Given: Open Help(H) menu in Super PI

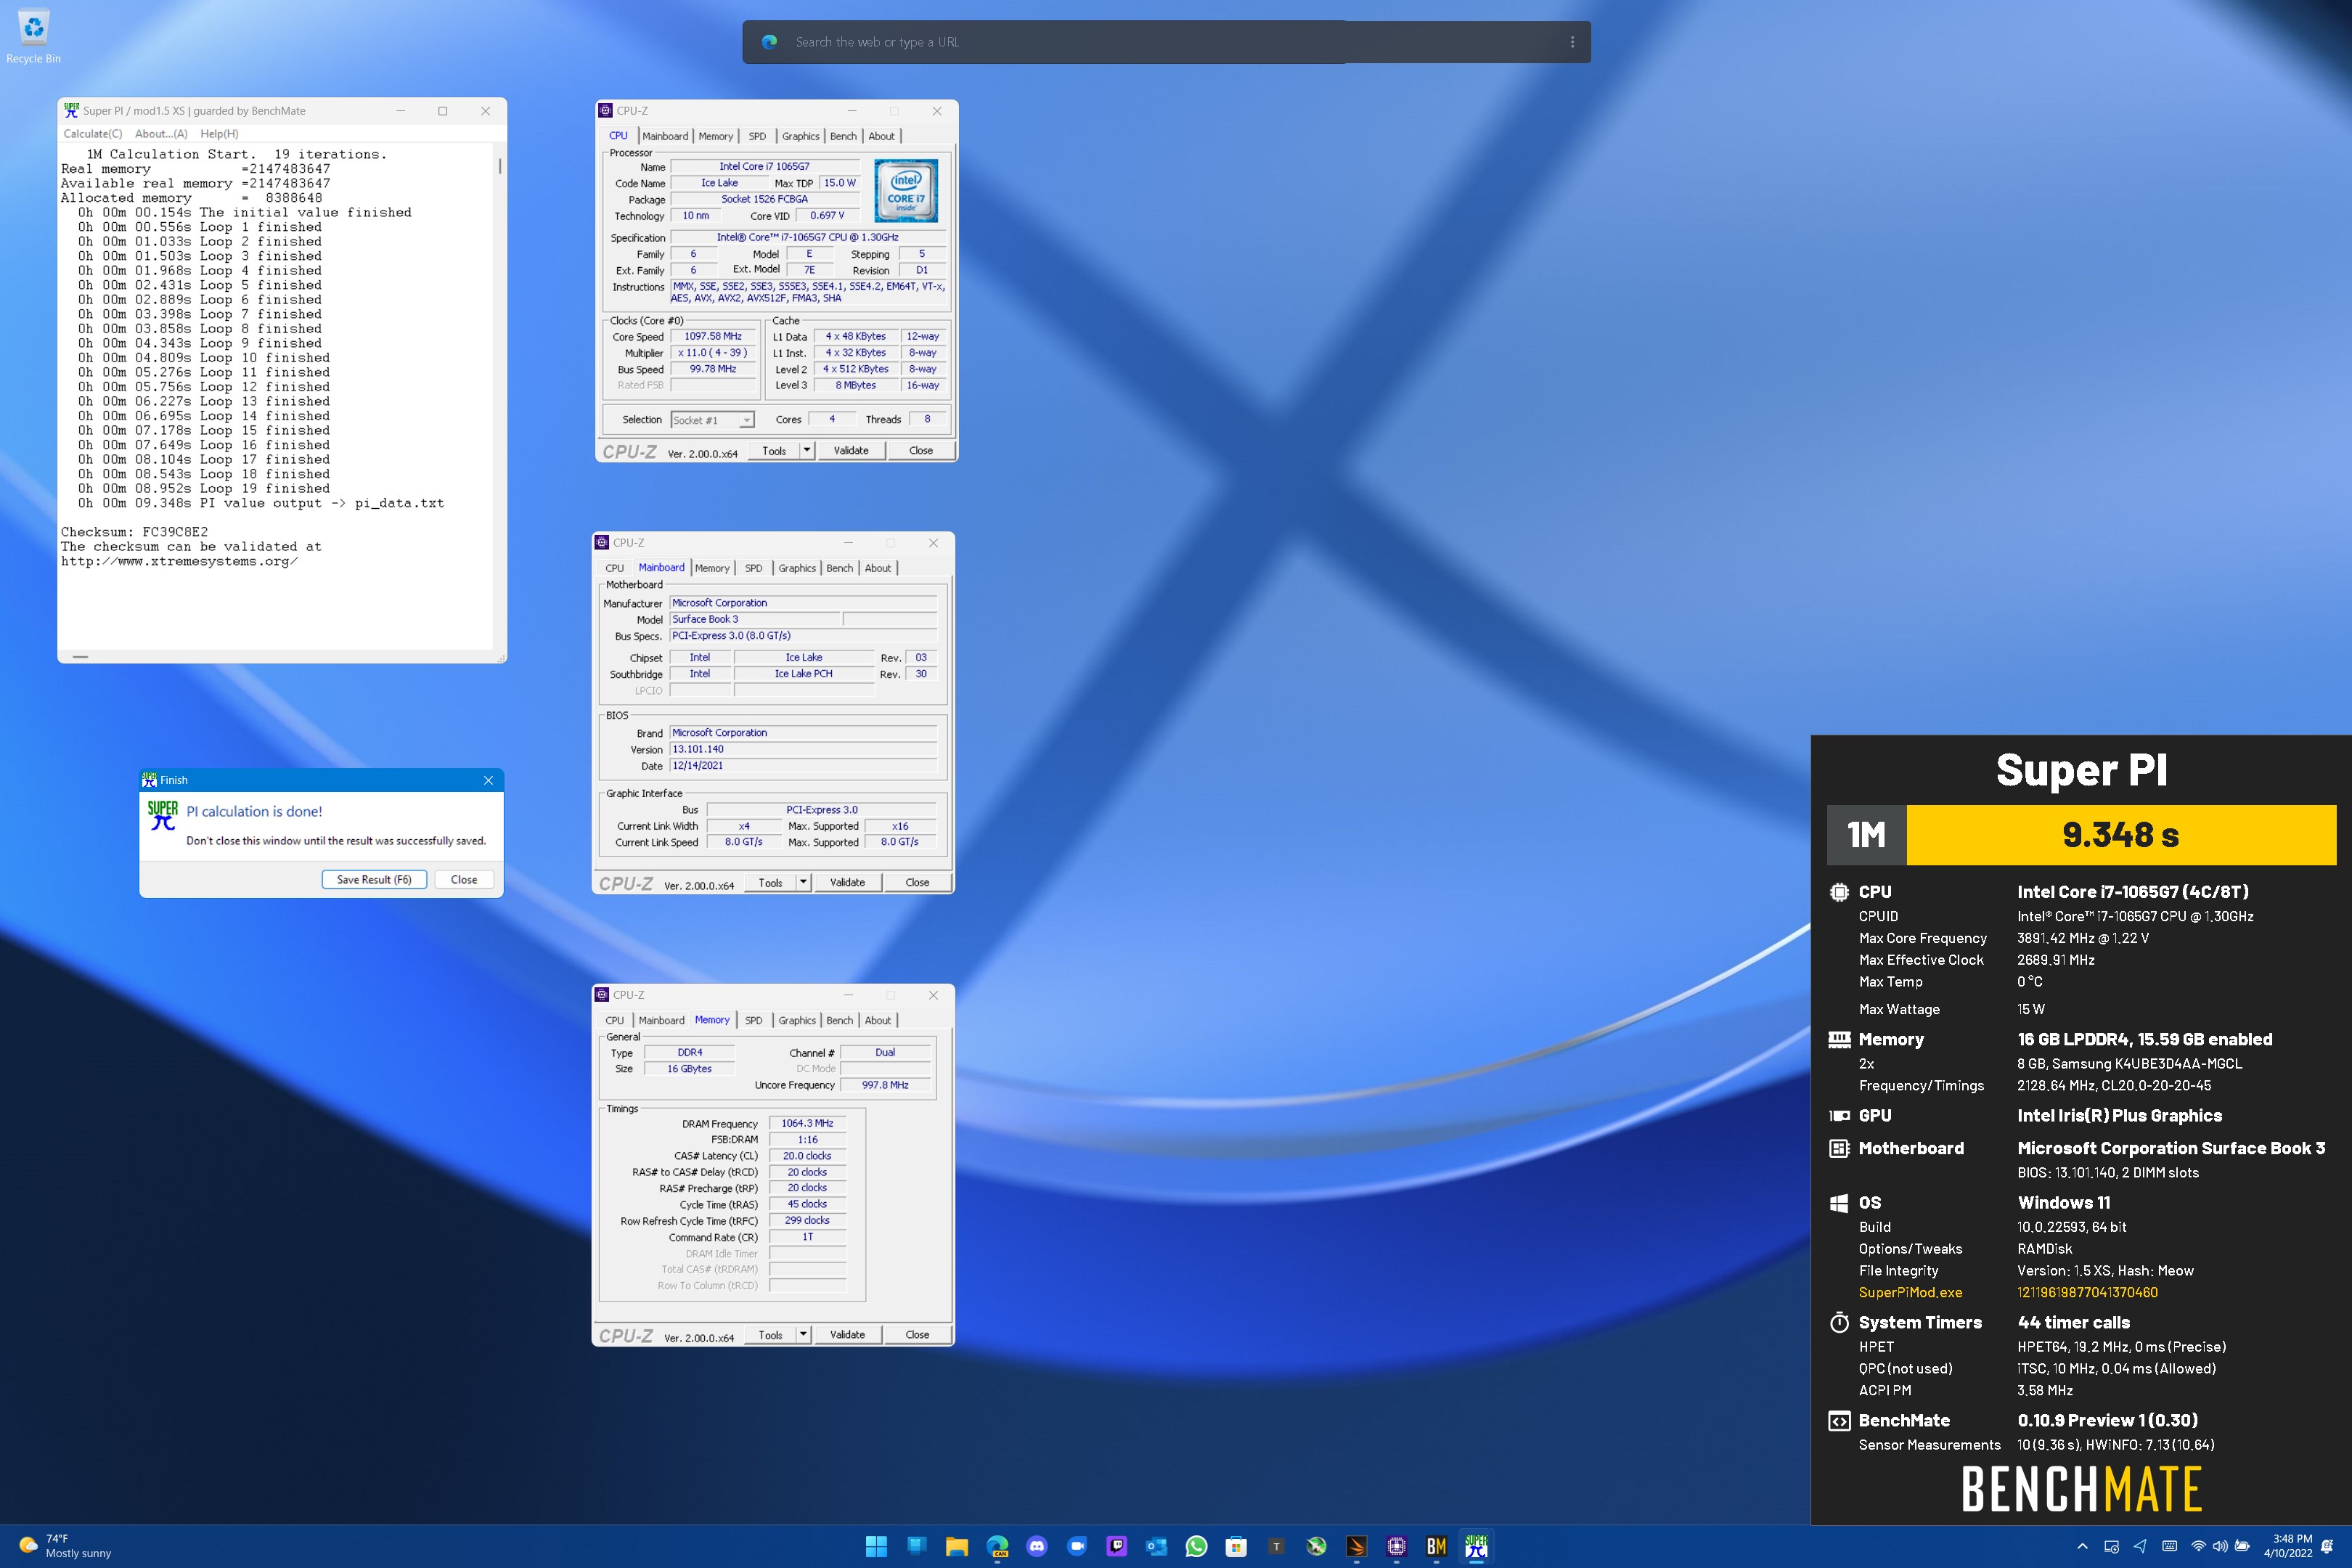Looking at the screenshot, I should (219, 134).
